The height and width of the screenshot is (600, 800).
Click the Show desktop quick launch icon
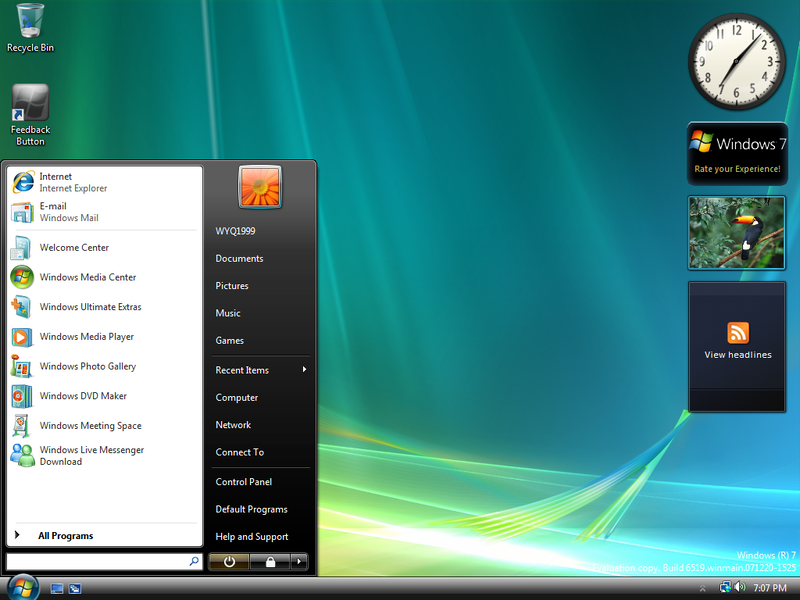[x=56, y=590]
